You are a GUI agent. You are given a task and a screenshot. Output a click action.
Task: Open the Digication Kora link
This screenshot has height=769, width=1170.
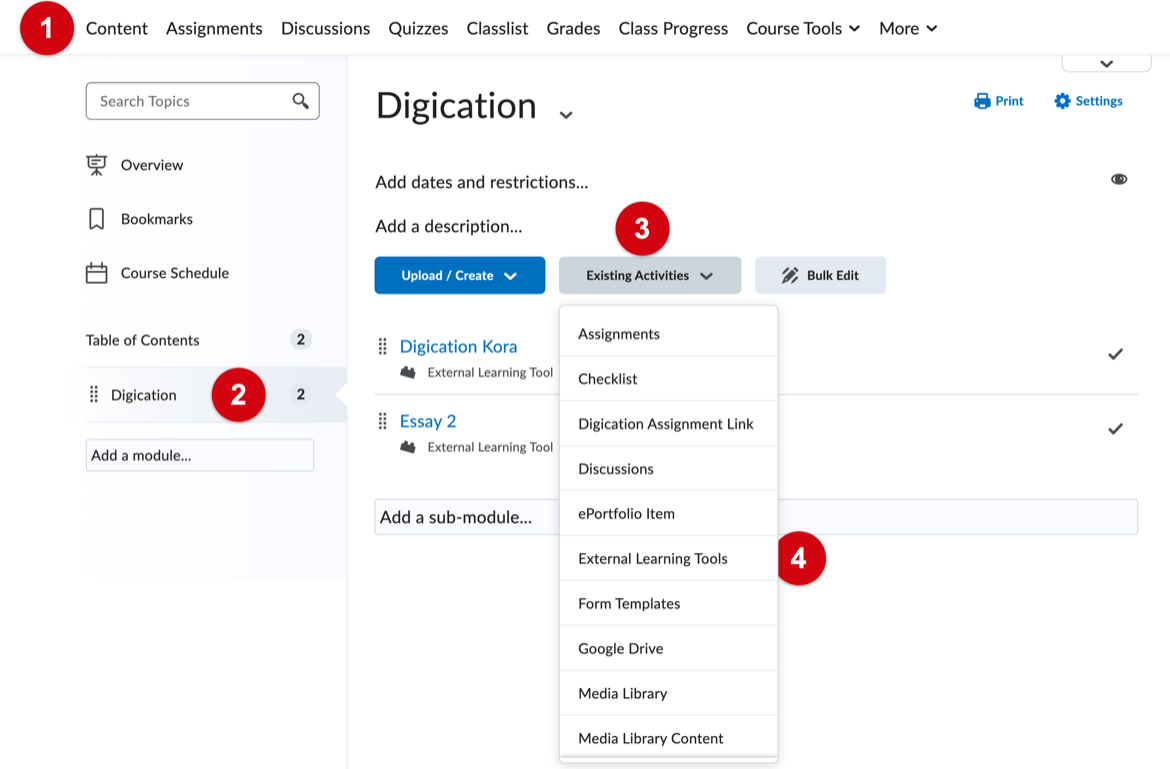point(458,346)
